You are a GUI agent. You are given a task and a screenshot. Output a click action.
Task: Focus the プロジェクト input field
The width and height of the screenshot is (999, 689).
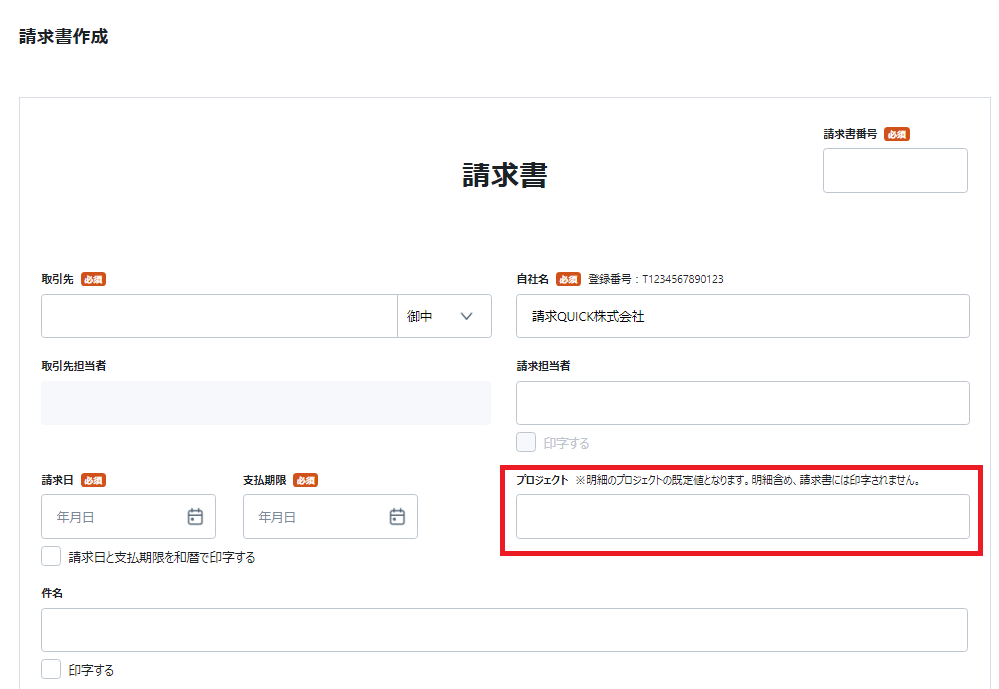pyautogui.click(x=743, y=516)
